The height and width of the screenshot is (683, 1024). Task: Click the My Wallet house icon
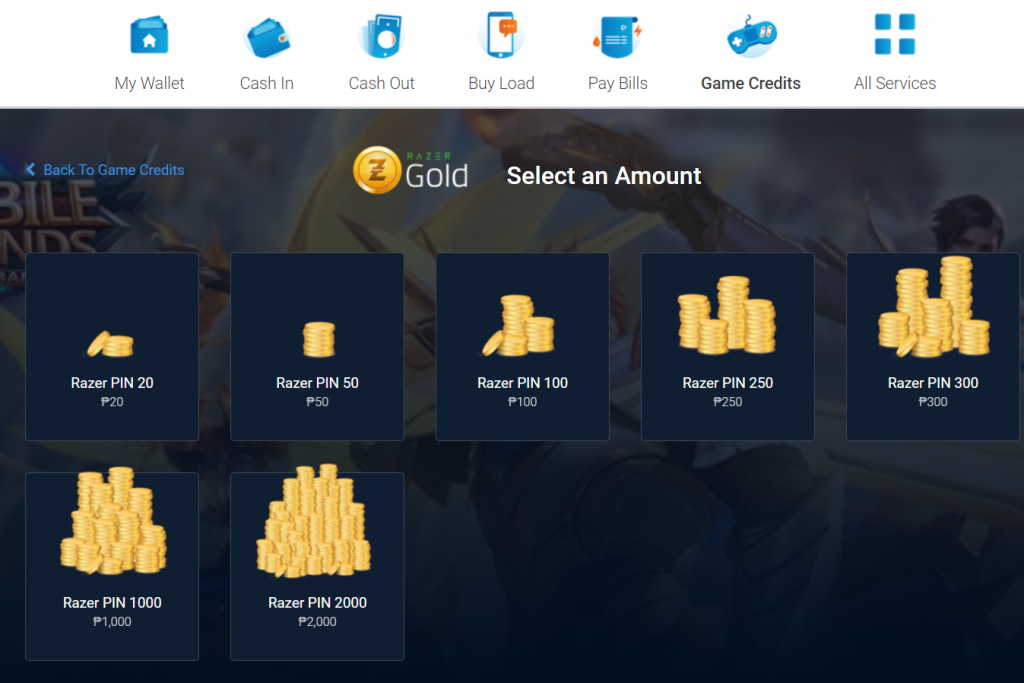pos(149,35)
